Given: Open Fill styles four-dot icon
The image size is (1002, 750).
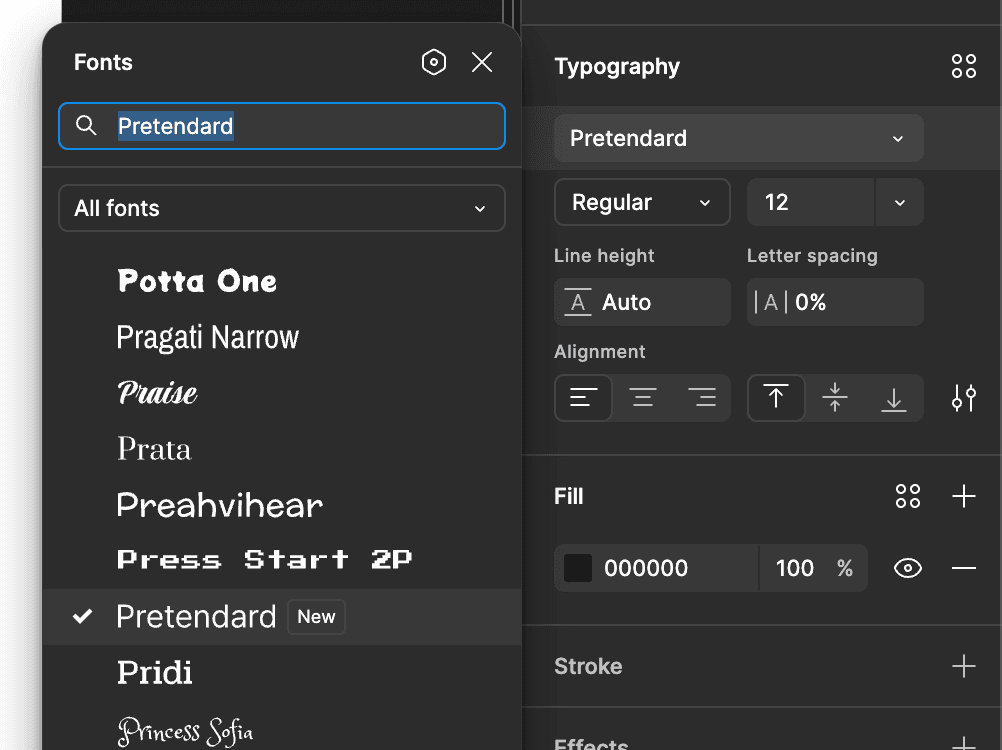Looking at the screenshot, I should click(x=907, y=496).
